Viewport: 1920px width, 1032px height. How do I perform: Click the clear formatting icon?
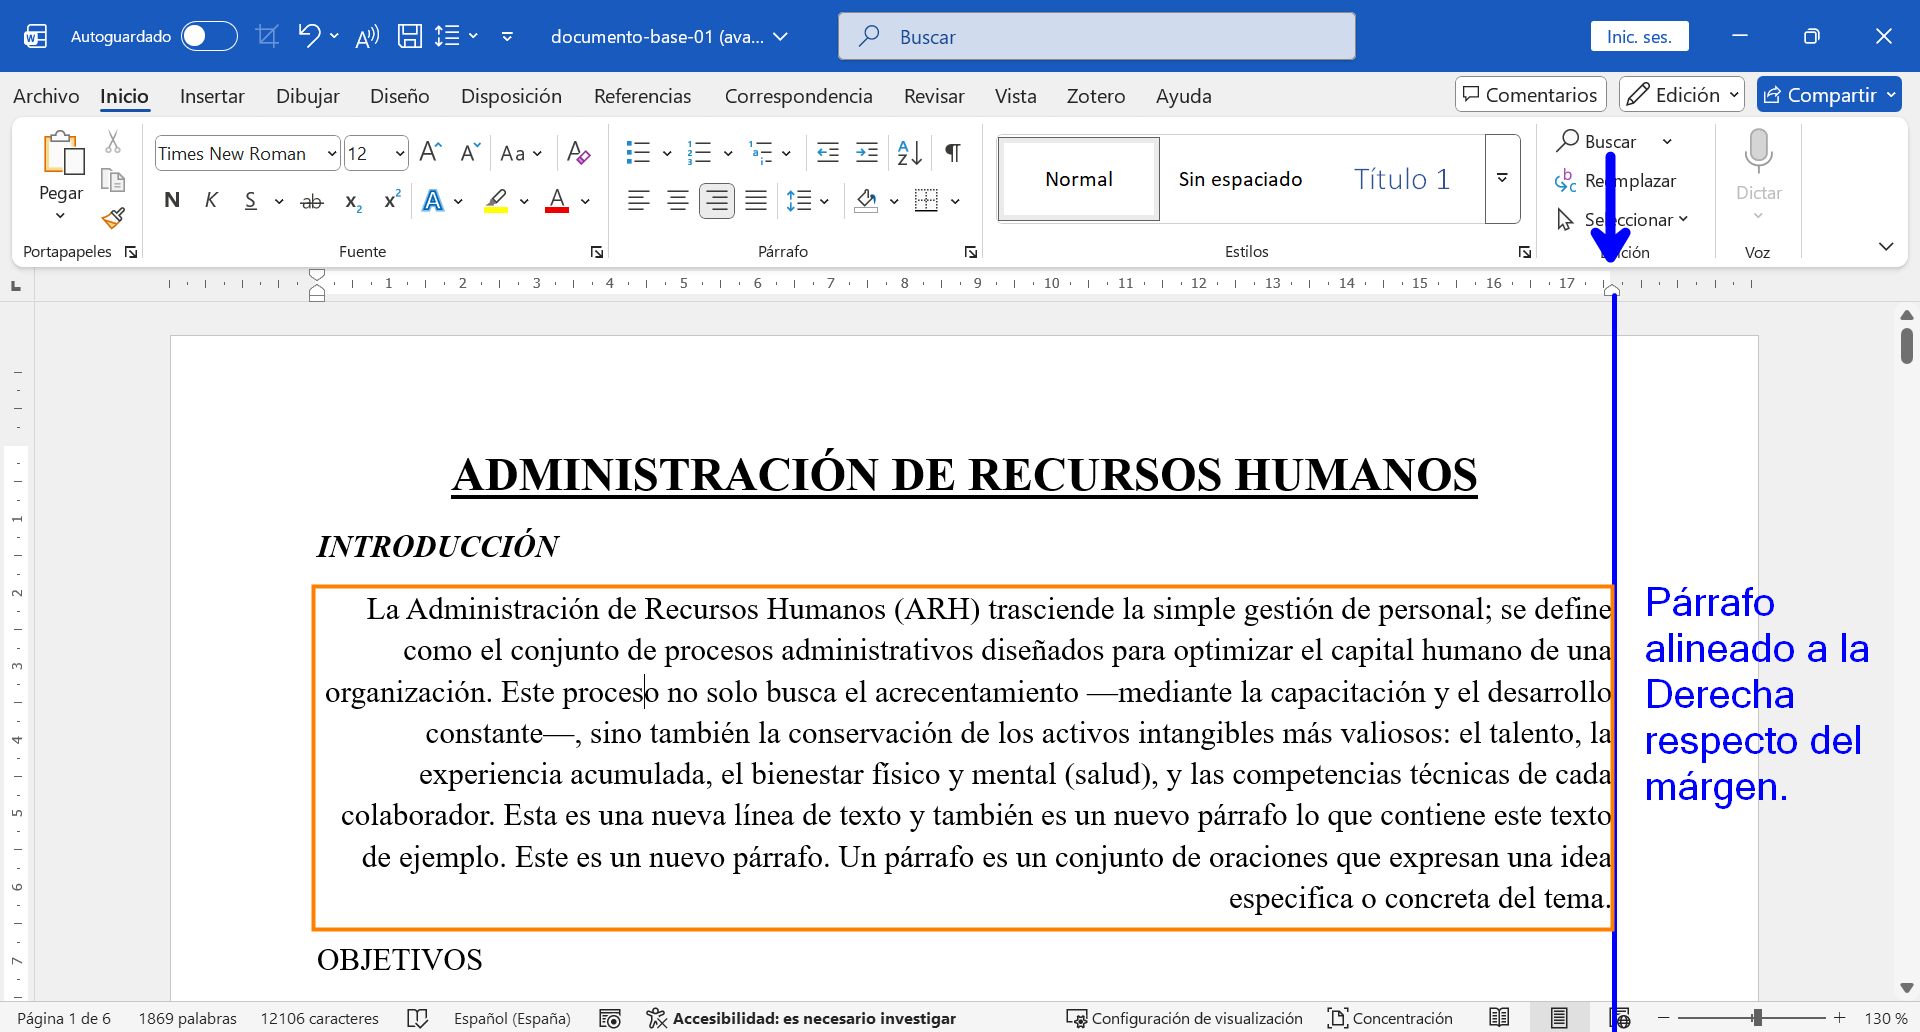click(x=578, y=153)
